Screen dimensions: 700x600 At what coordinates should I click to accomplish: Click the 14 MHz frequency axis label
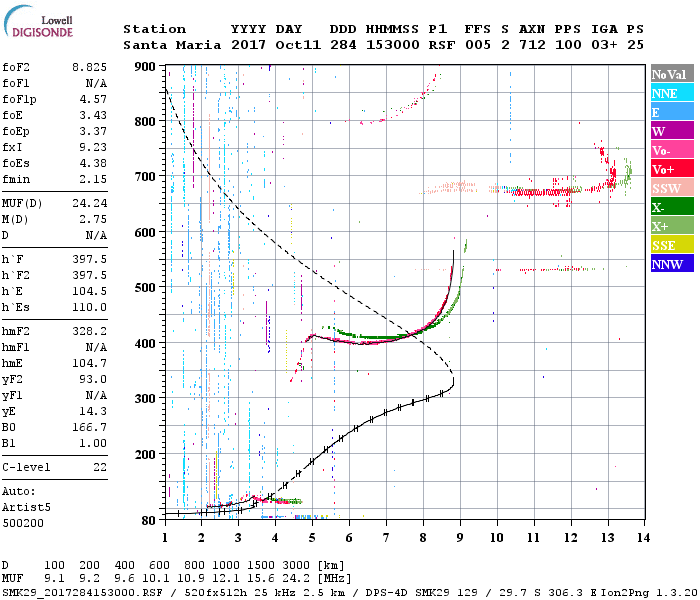pyautogui.click(x=643, y=538)
